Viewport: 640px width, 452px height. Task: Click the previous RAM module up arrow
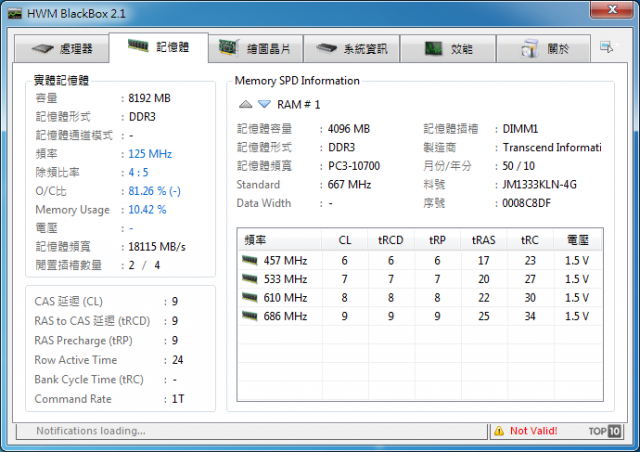click(x=245, y=104)
